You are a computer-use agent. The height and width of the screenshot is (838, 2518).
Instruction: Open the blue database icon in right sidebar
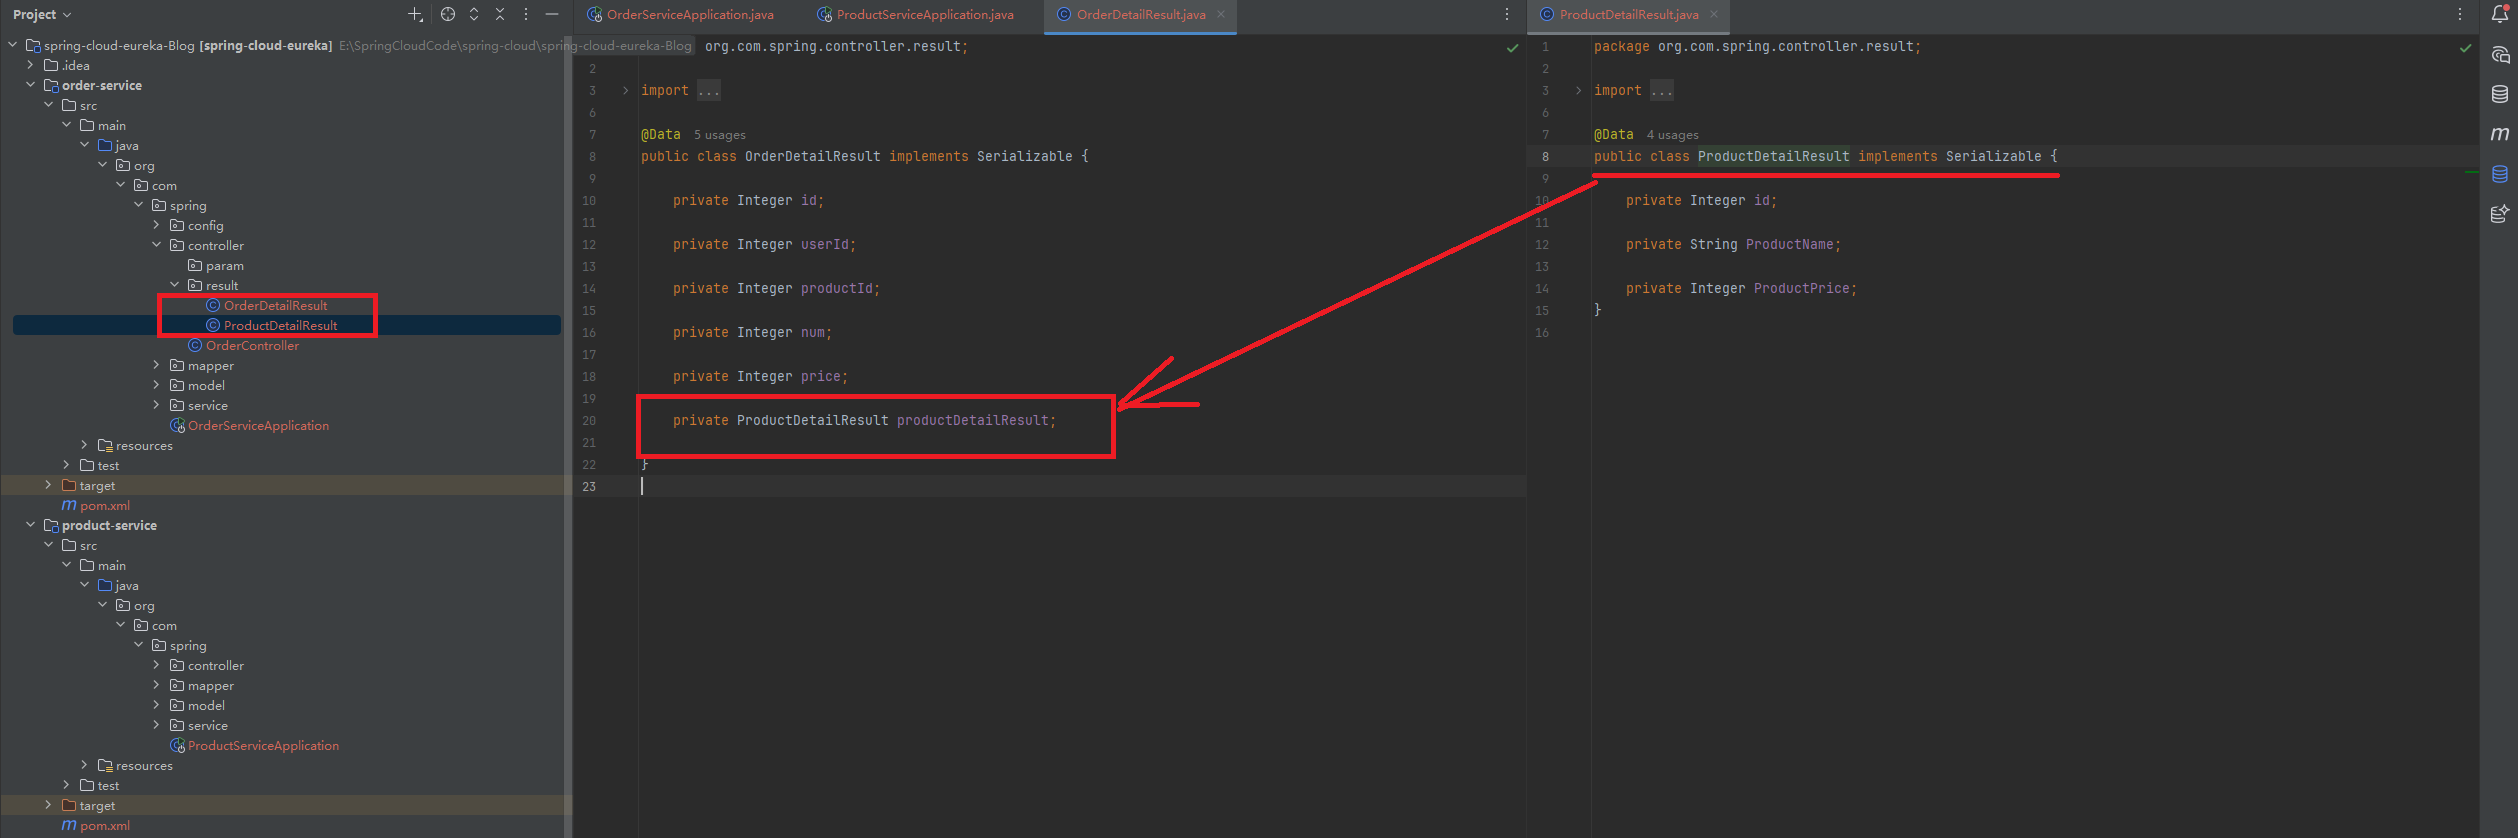pyautogui.click(x=2500, y=174)
